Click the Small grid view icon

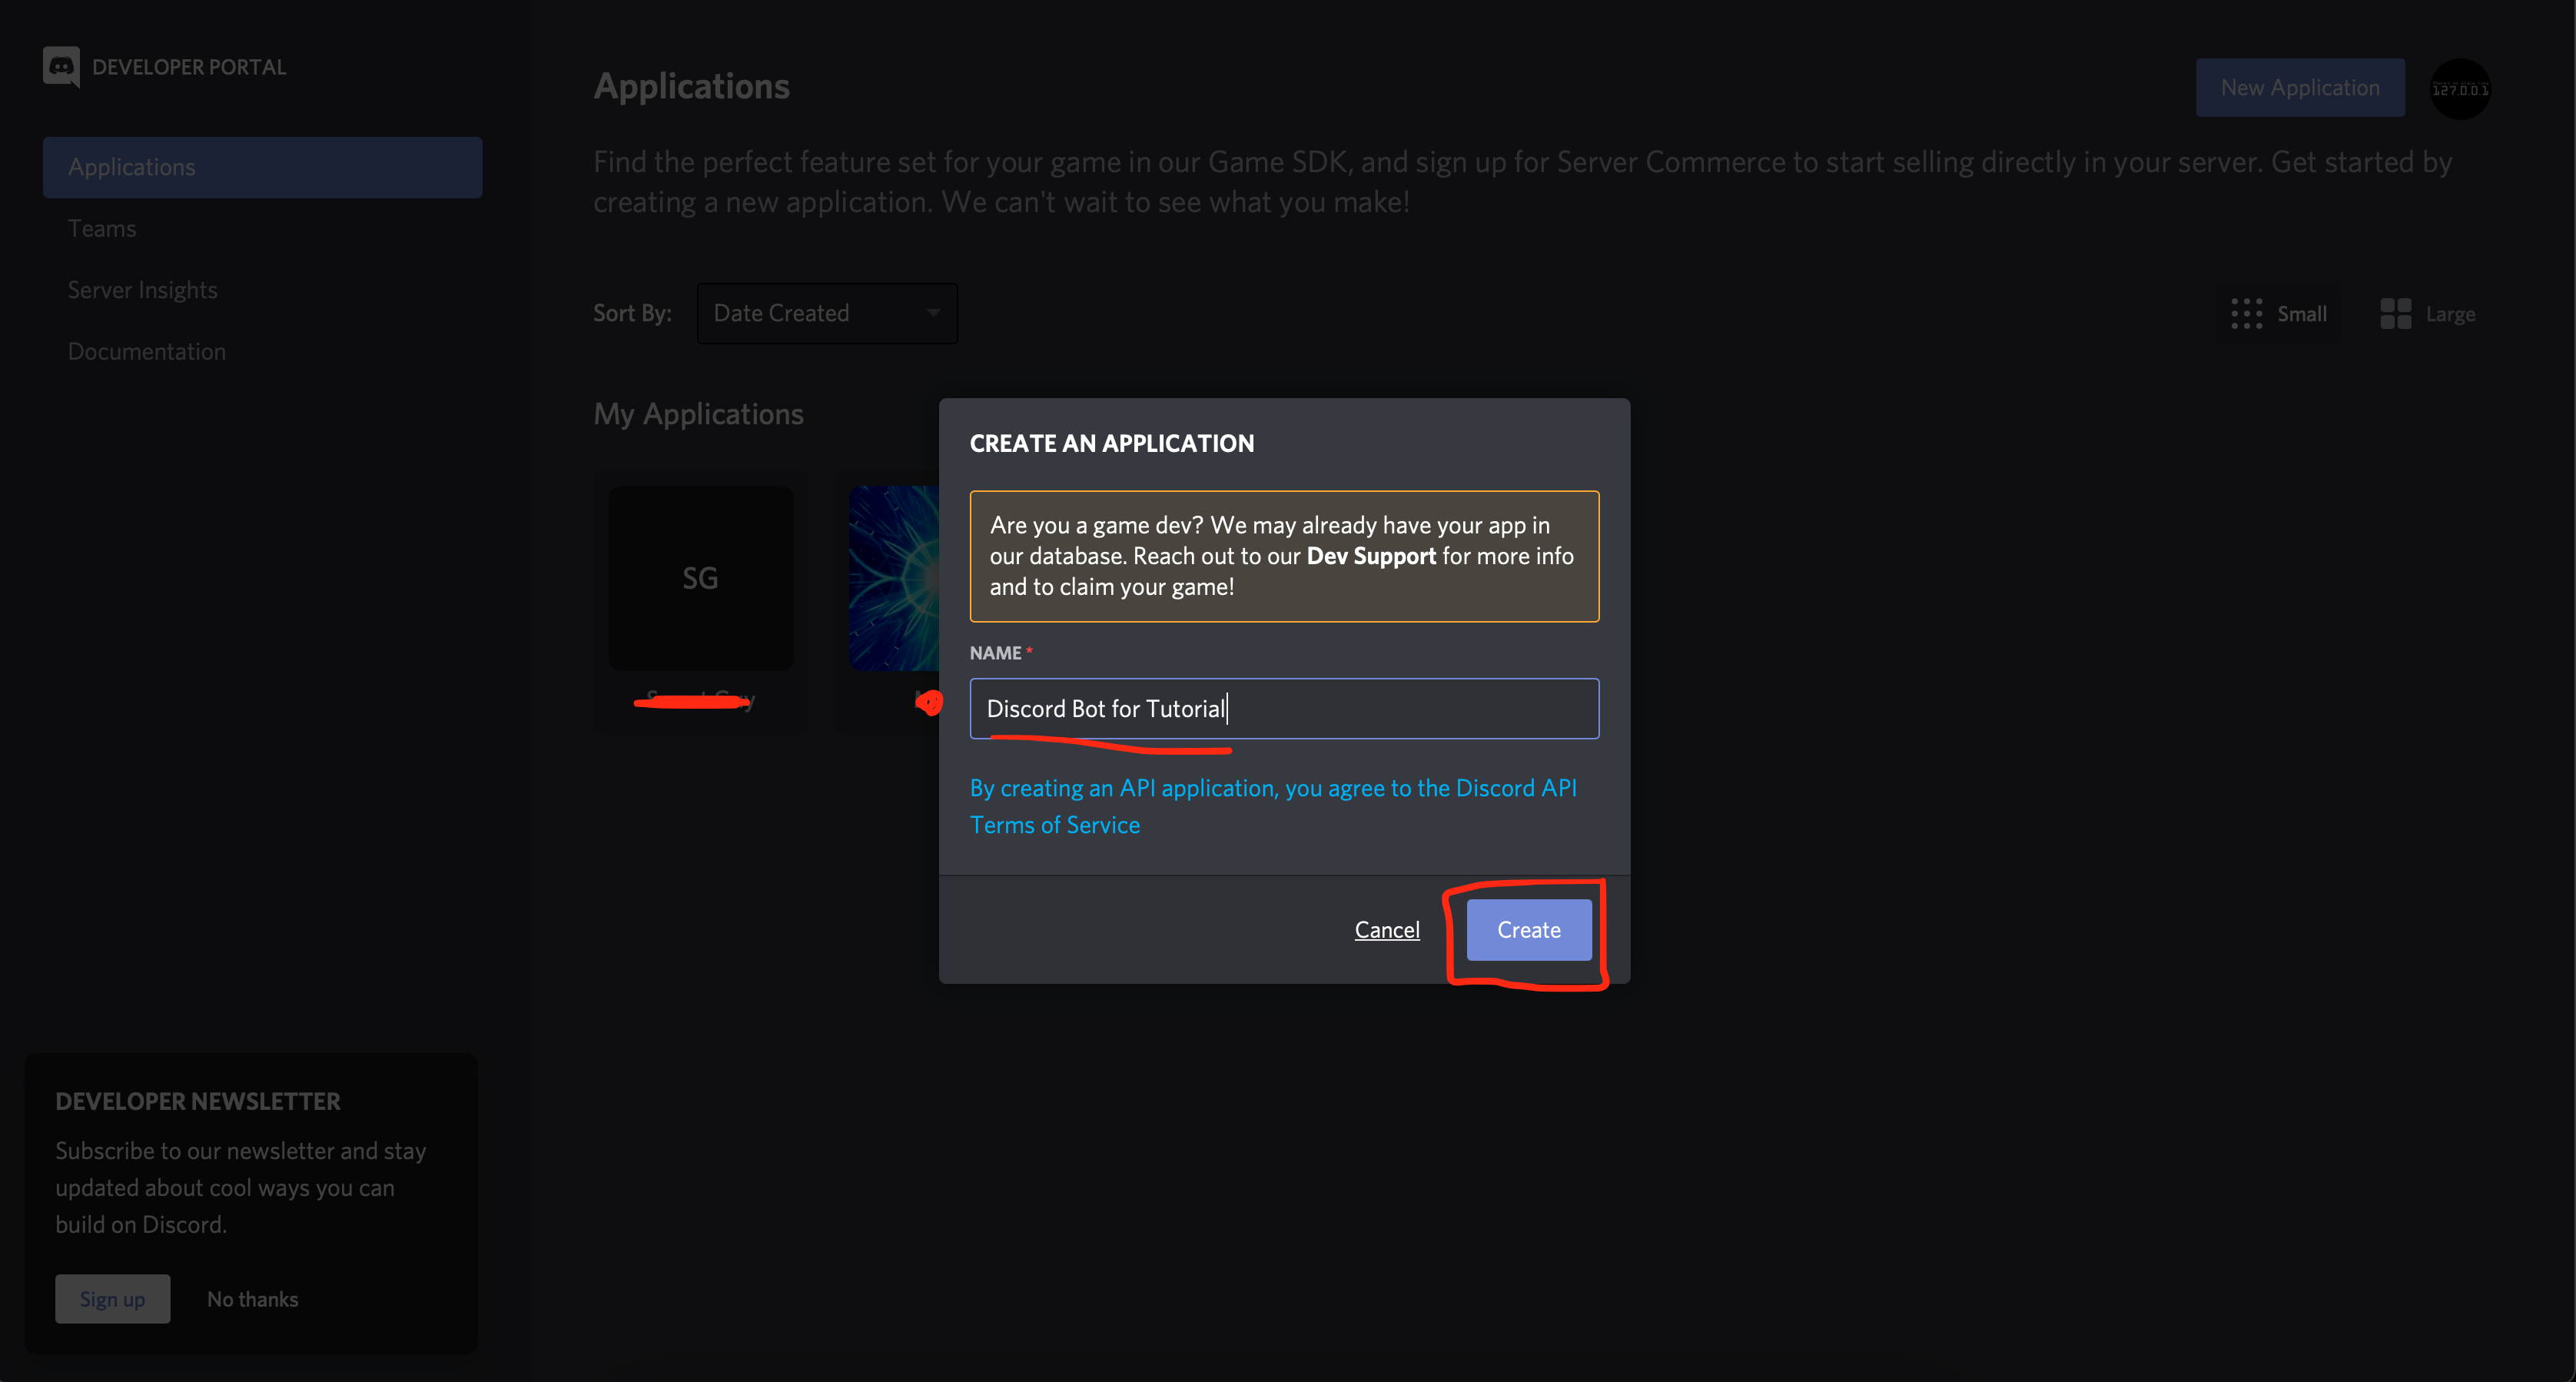[x=2247, y=314]
